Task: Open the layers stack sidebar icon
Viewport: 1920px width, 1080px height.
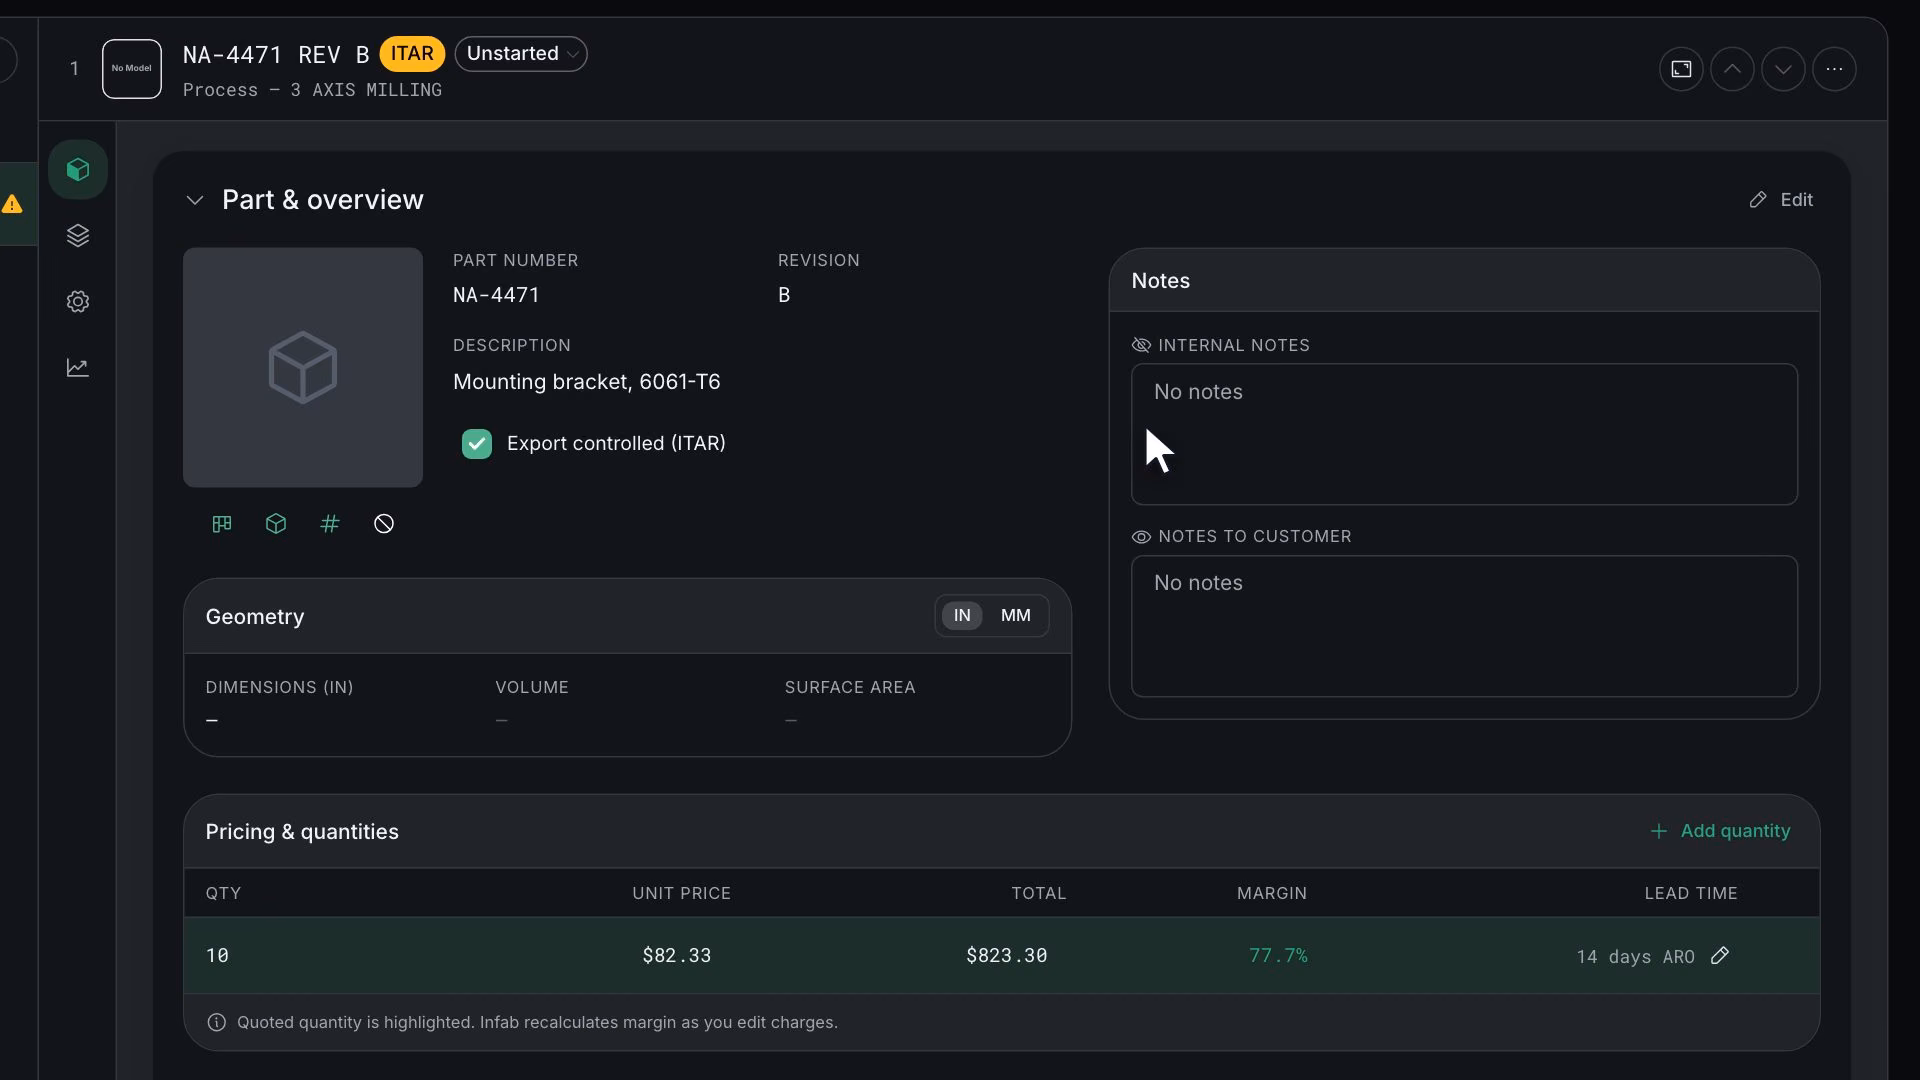Action: point(78,236)
